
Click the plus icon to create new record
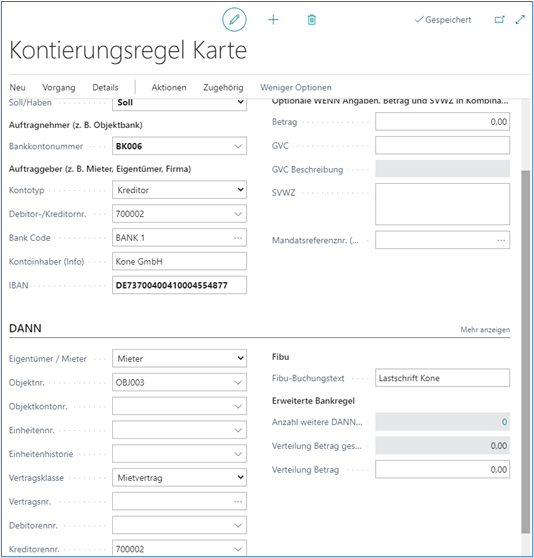pos(273,20)
